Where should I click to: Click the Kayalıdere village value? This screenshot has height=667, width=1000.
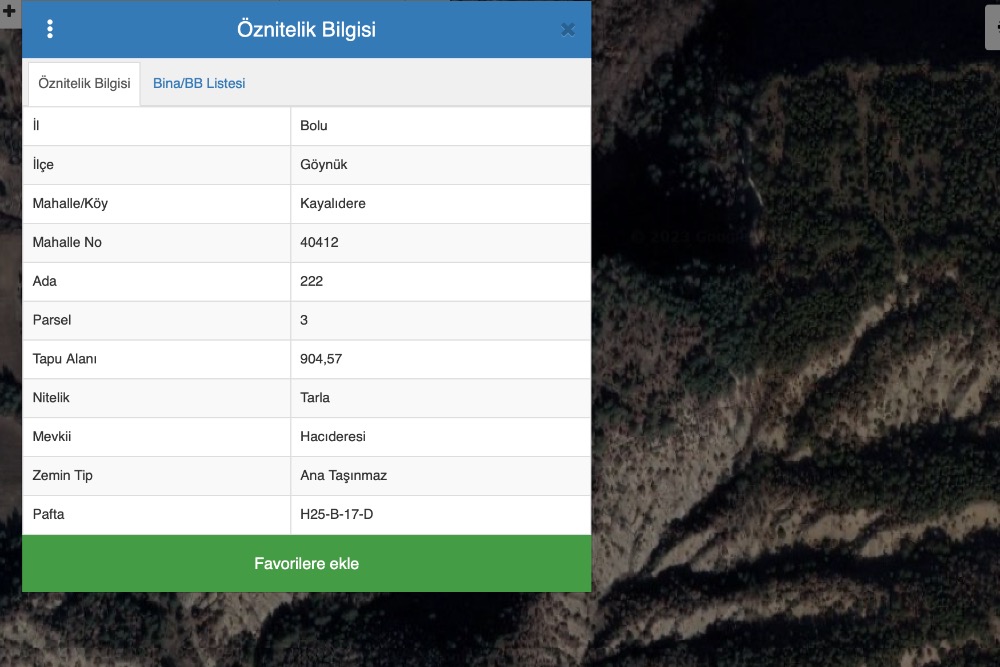333,204
